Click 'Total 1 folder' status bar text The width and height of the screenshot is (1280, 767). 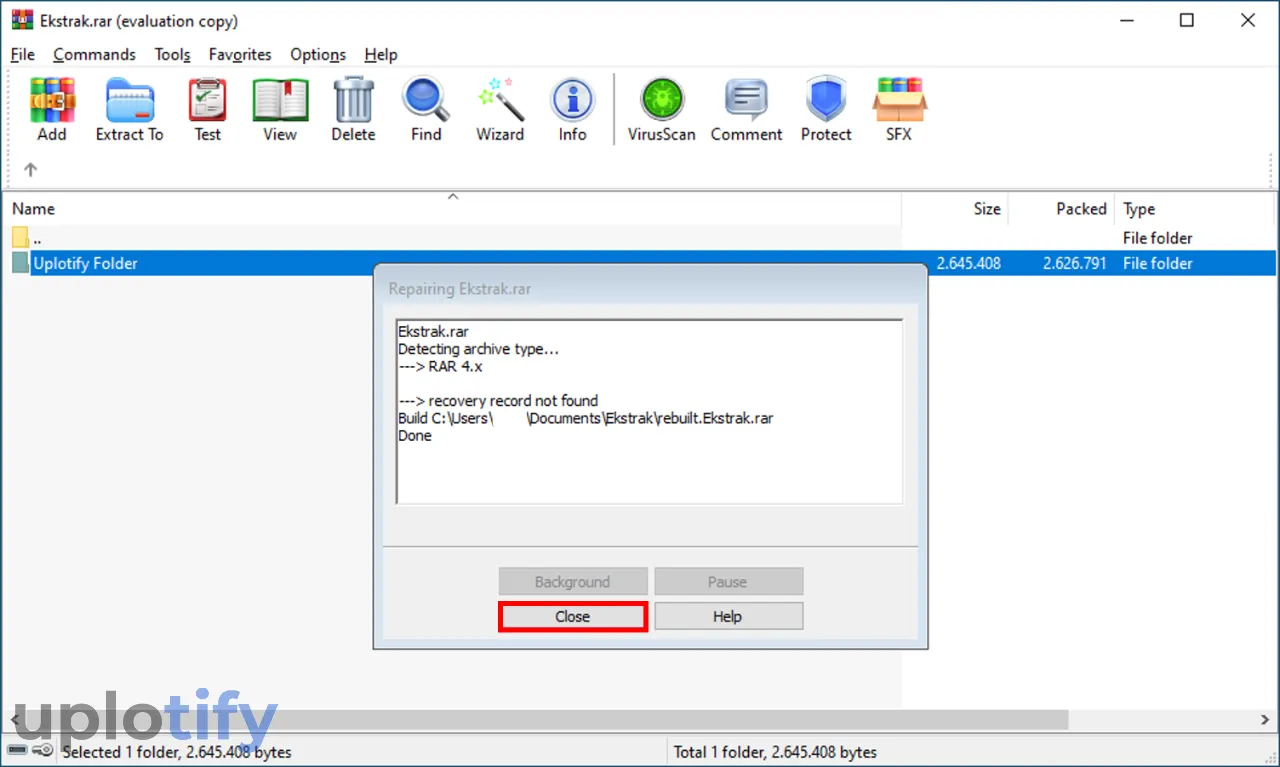[x=775, y=751]
